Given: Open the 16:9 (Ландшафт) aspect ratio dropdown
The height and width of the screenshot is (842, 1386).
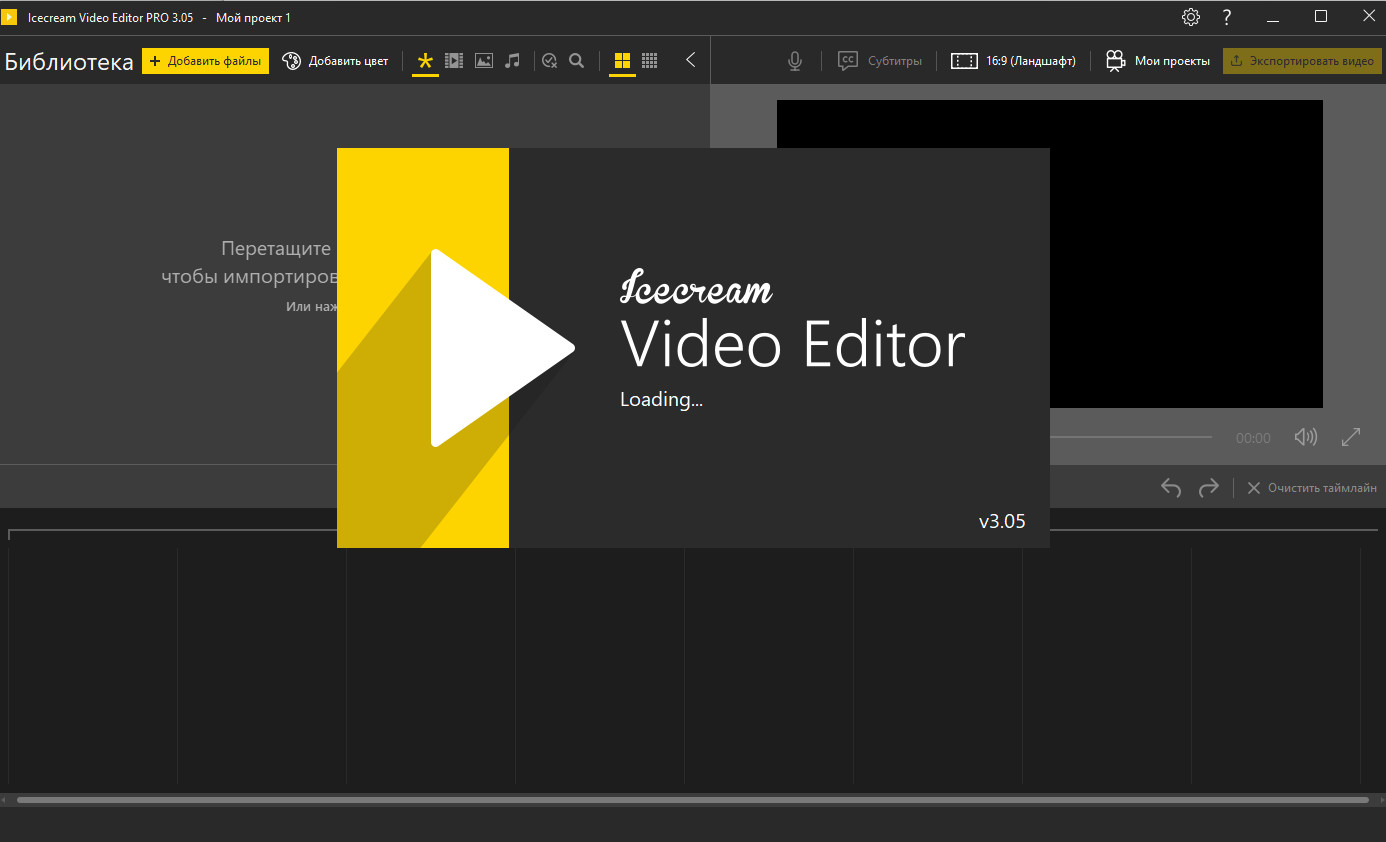Looking at the screenshot, I should (x=1013, y=61).
